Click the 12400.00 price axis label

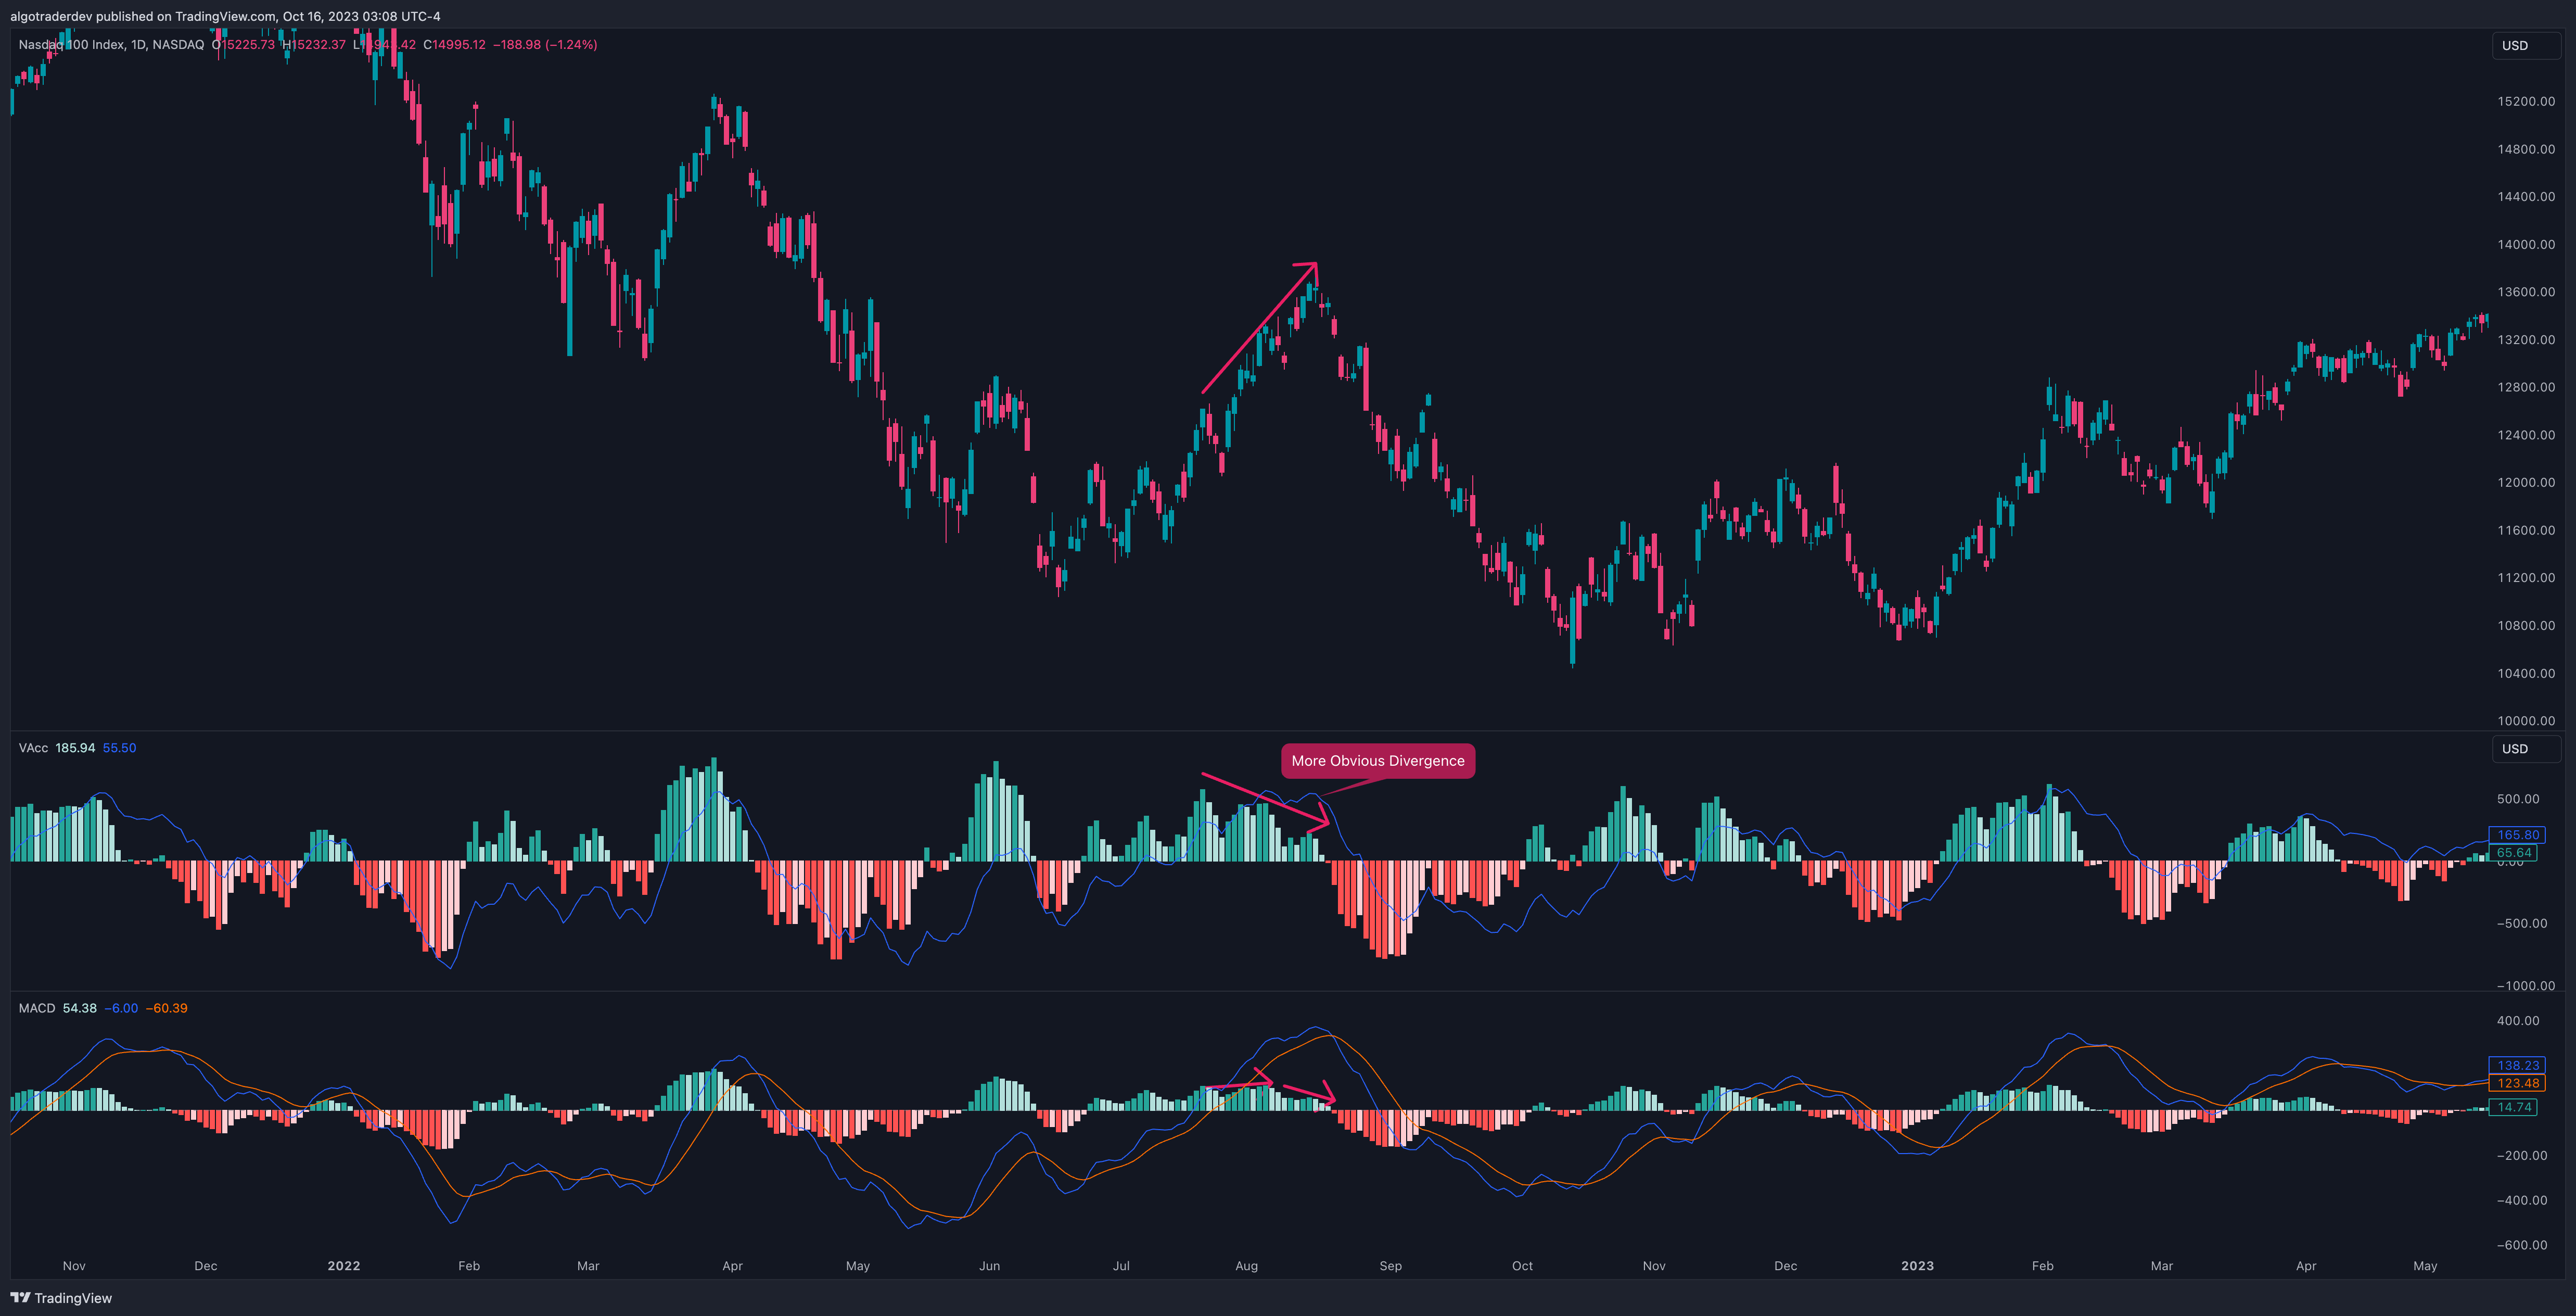[2525, 435]
